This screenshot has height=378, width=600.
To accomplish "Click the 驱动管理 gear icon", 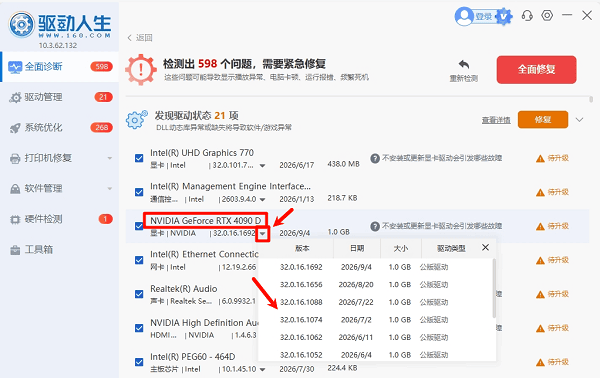I will click(x=15, y=98).
